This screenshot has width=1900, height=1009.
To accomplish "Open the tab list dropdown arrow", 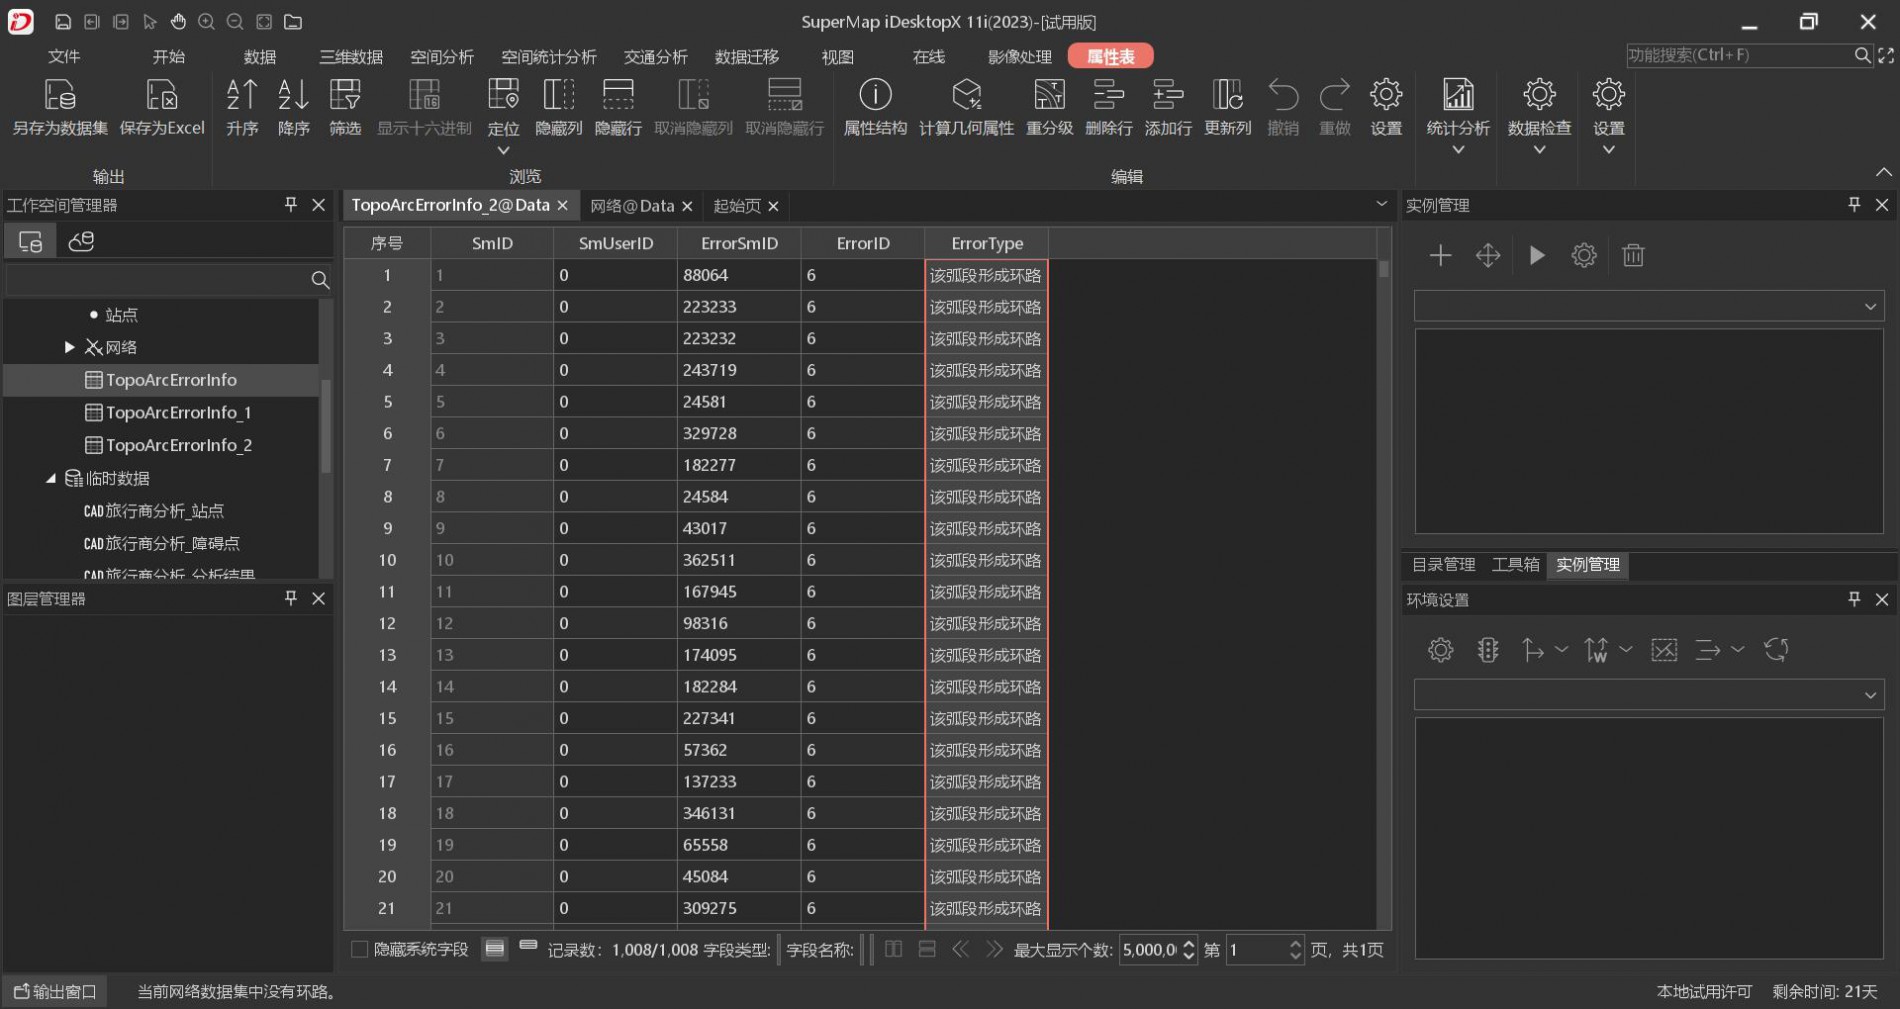I will (1381, 204).
